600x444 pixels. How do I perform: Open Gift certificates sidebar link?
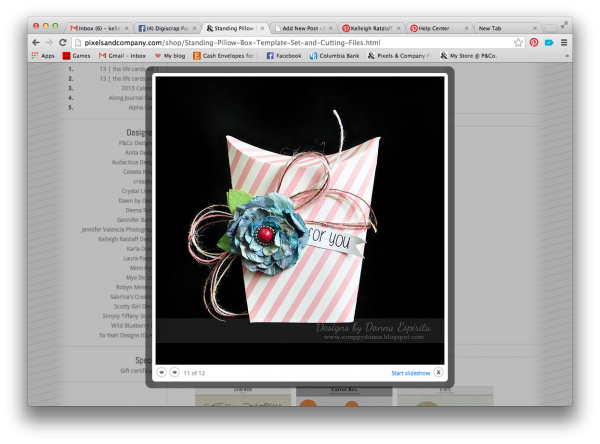pyautogui.click(x=136, y=371)
